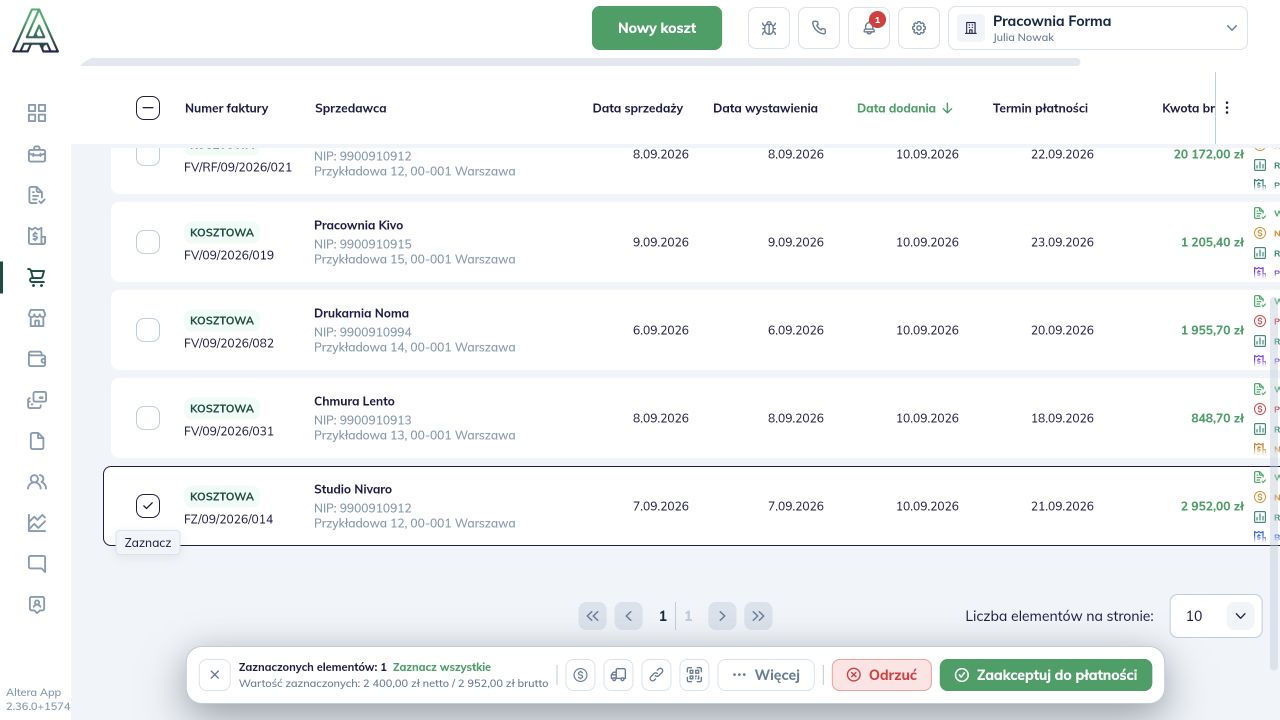Open the Więcej more actions menu
Screen dimensions: 1280x720
click(766, 675)
